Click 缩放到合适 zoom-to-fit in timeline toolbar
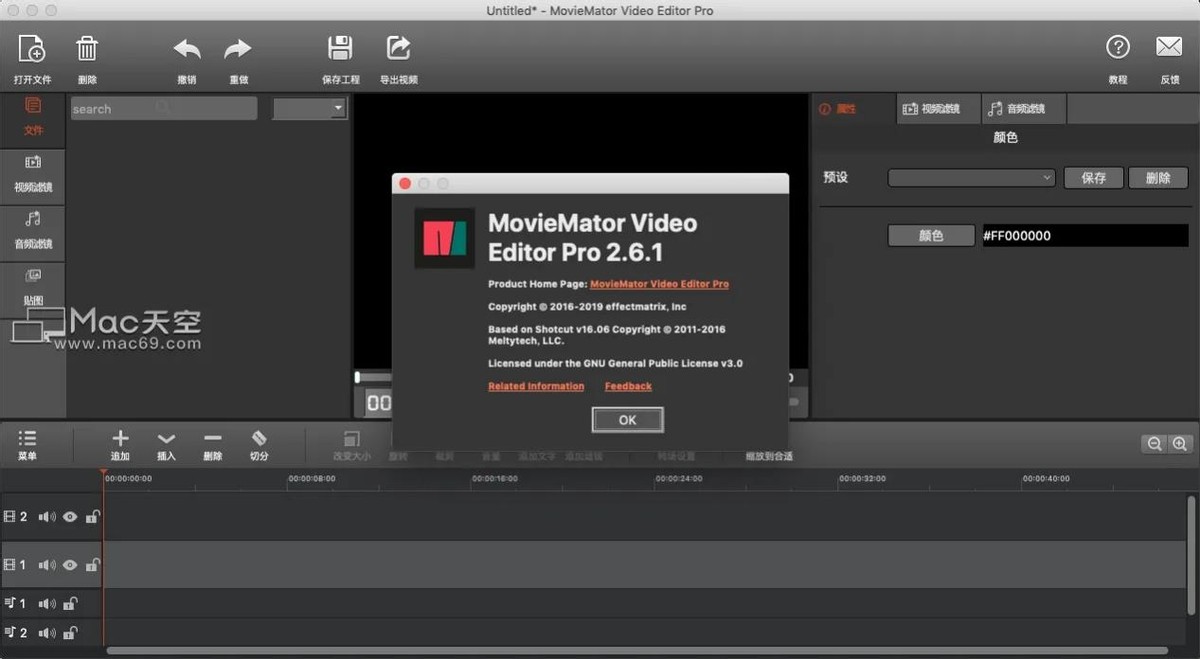Screen dimensions: 1200x659 pyautogui.click(x=769, y=456)
